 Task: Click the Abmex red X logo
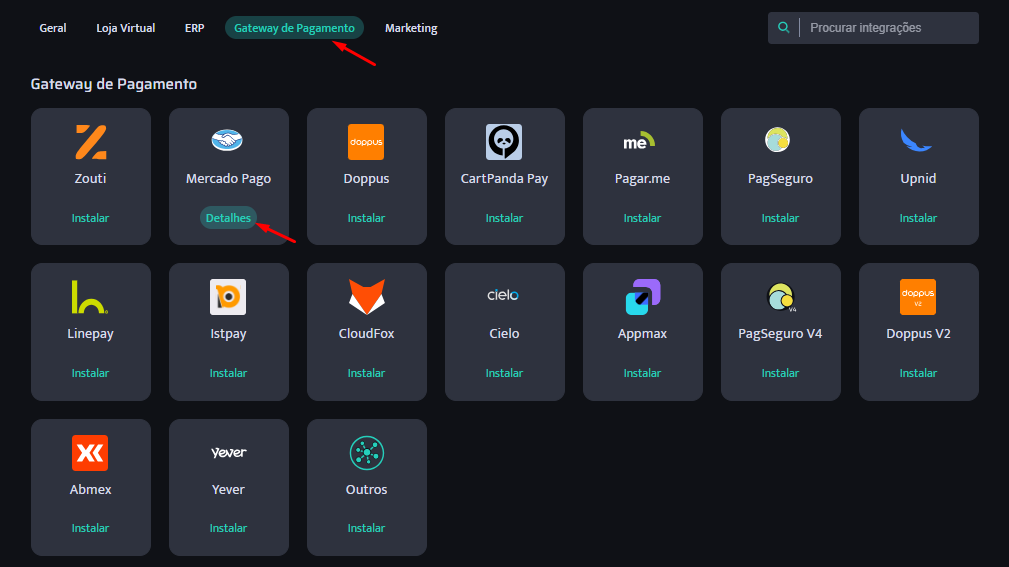click(x=90, y=453)
